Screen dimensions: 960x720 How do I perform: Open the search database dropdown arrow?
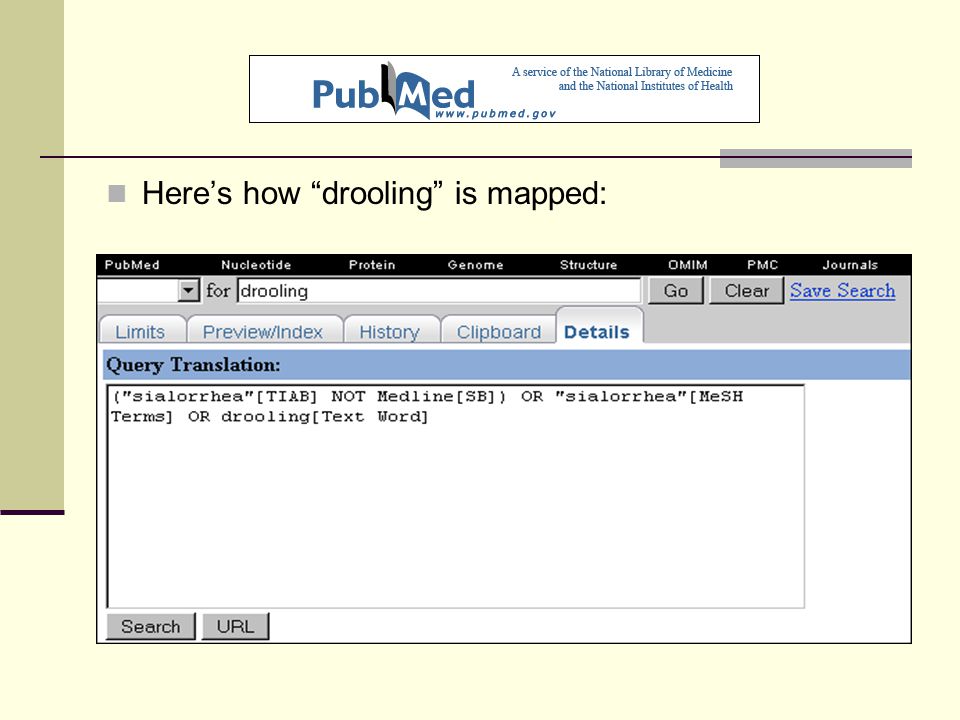pos(189,290)
